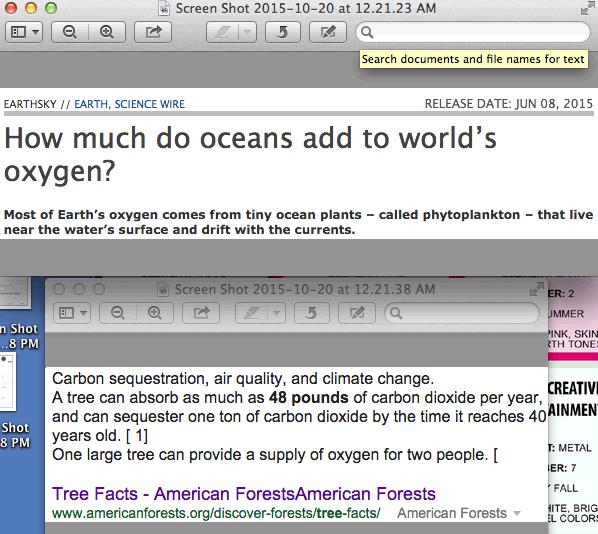This screenshot has width=598, height=534.
Task: Rotate button in the background 12.21.38 window
Action: 312,313
